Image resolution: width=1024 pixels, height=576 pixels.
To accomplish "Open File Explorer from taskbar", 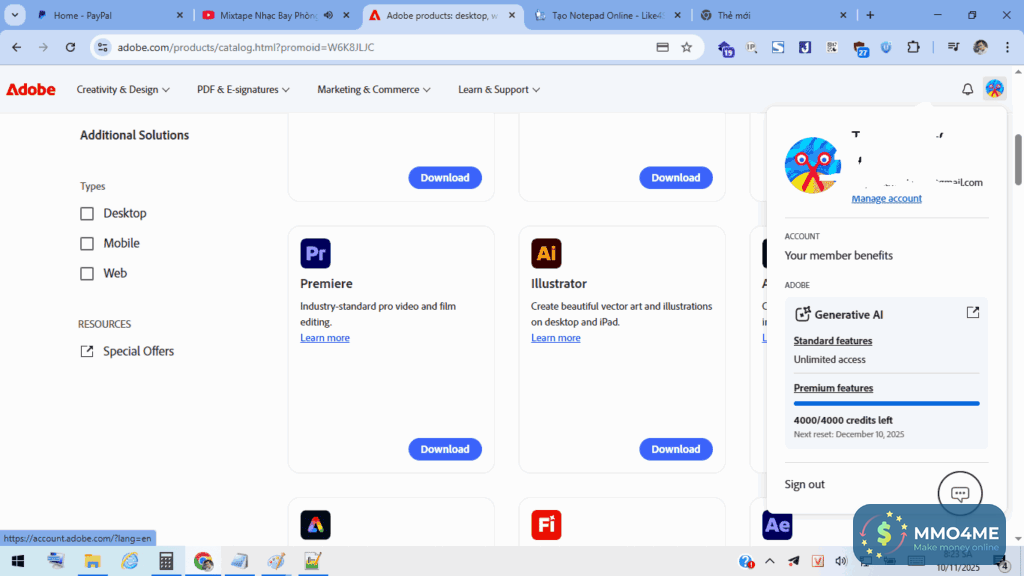I will (x=92, y=561).
